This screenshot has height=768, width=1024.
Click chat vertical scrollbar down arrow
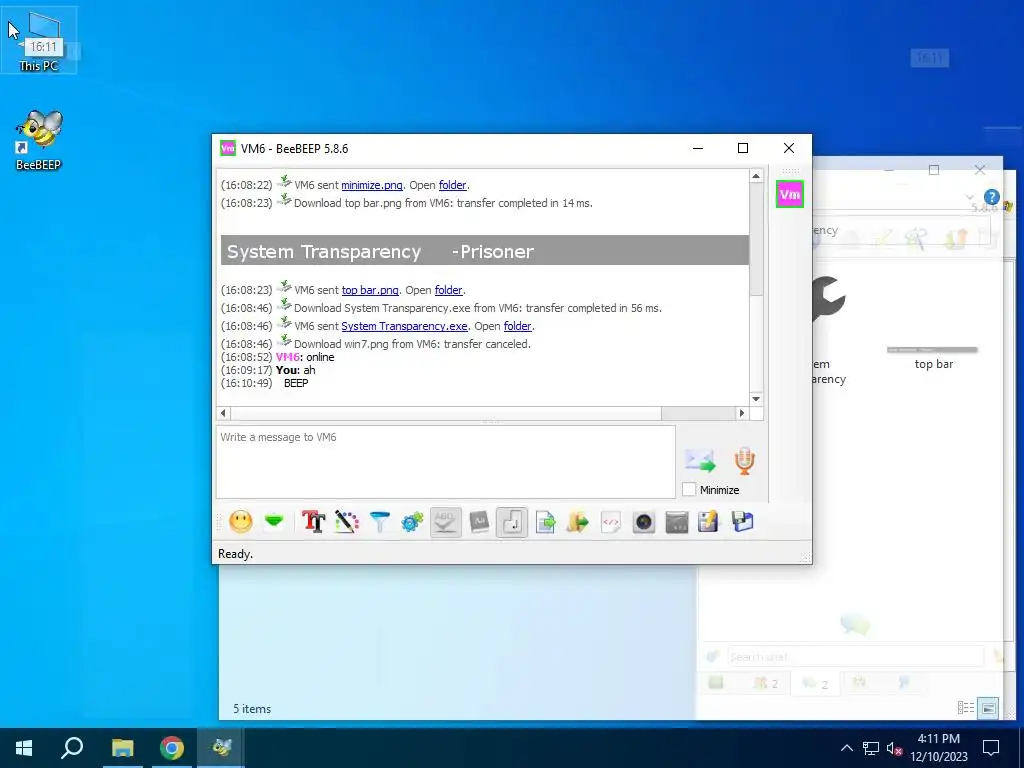pyautogui.click(x=756, y=399)
